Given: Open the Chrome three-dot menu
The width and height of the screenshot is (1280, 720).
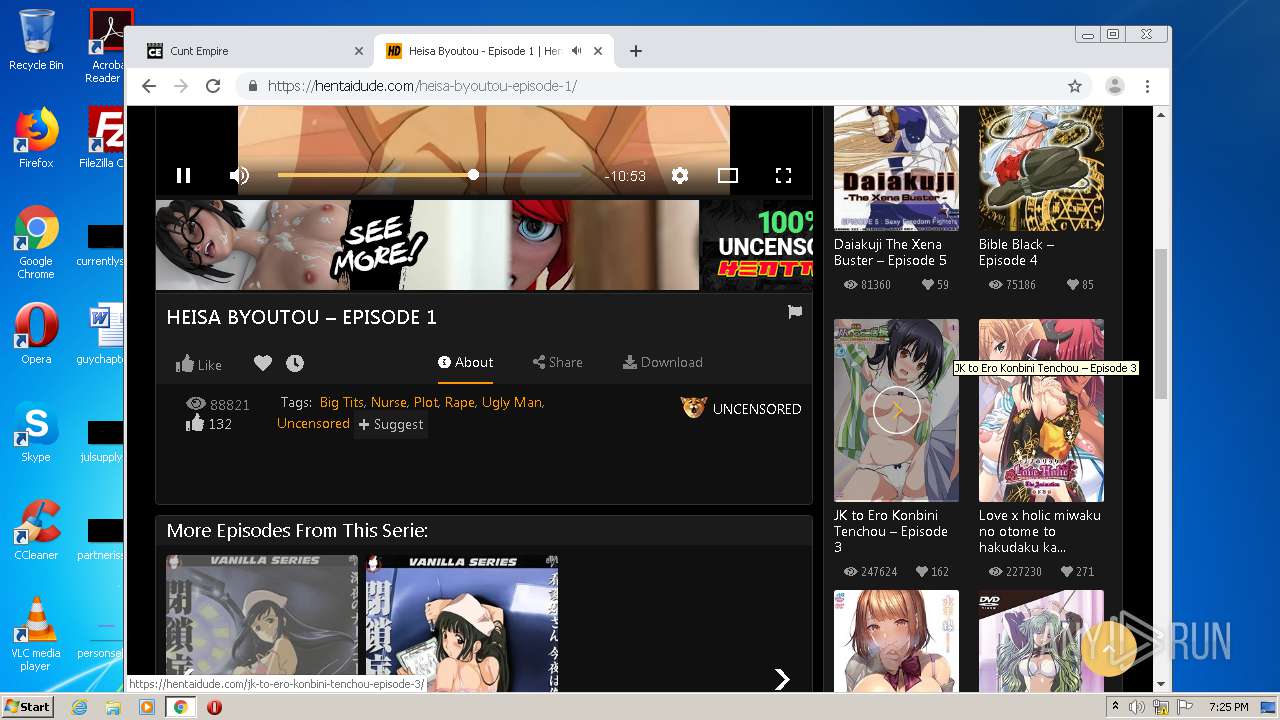Looking at the screenshot, I should (x=1148, y=86).
